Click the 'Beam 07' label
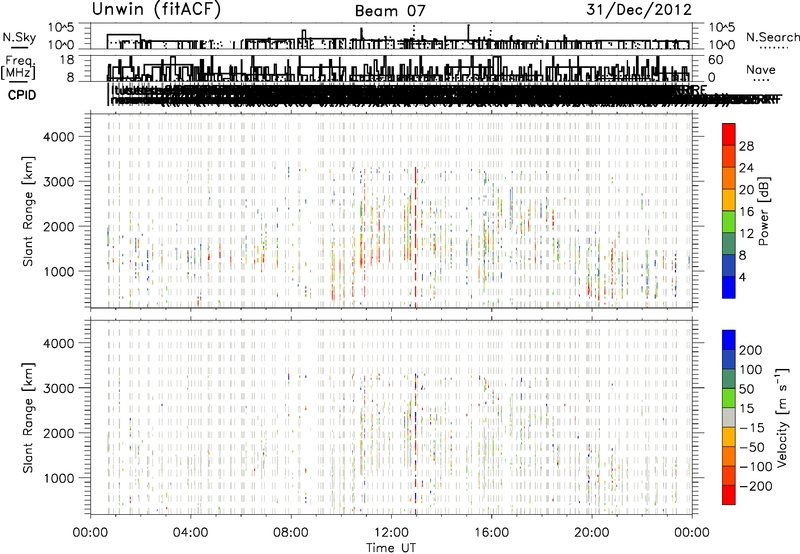The image size is (800, 554). [390, 11]
